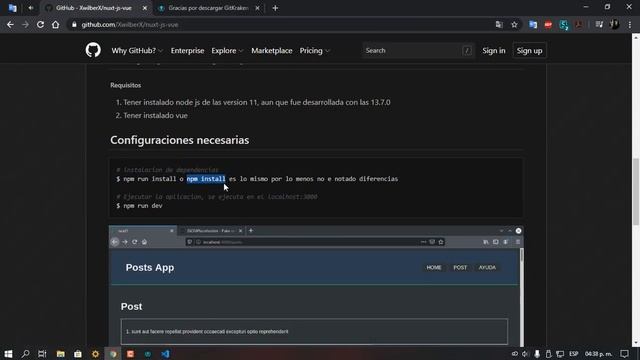Click the Requisitos heading text

coord(126,85)
